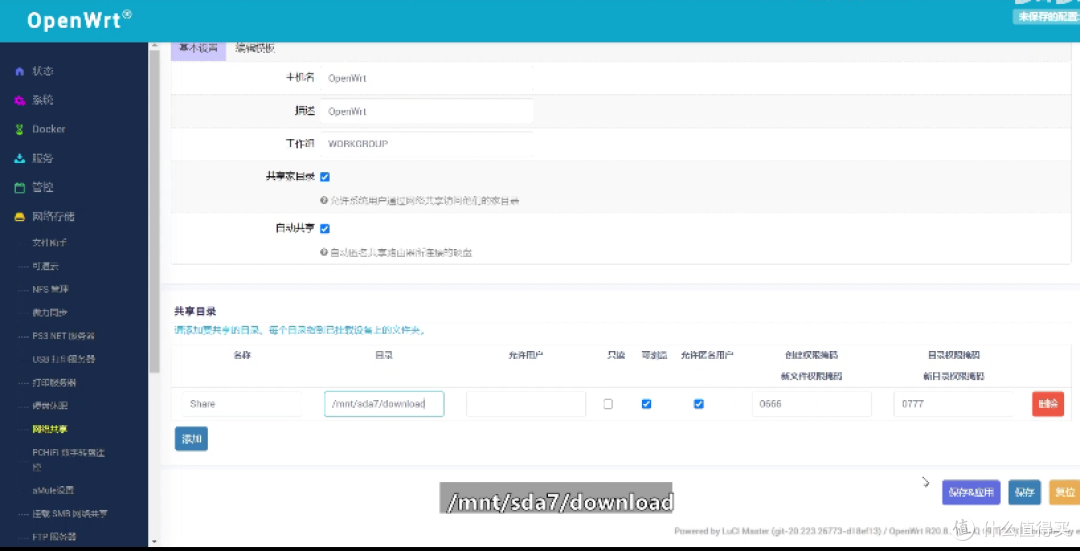The image size is (1080, 551).
Task: Click the Control (管控) calendar icon in sidebar
Action: 19,188
